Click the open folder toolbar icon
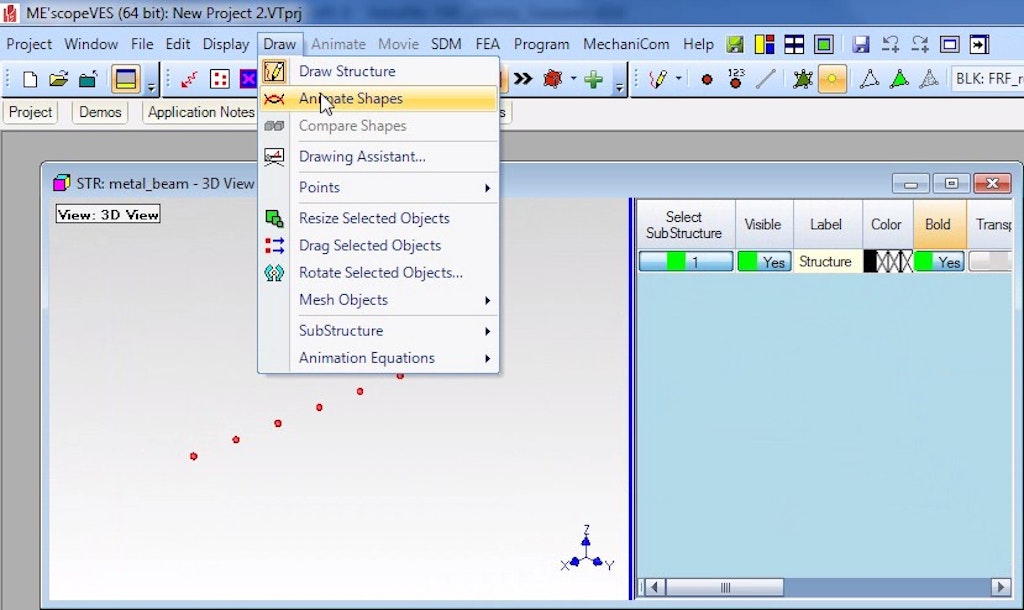 pyautogui.click(x=58, y=80)
